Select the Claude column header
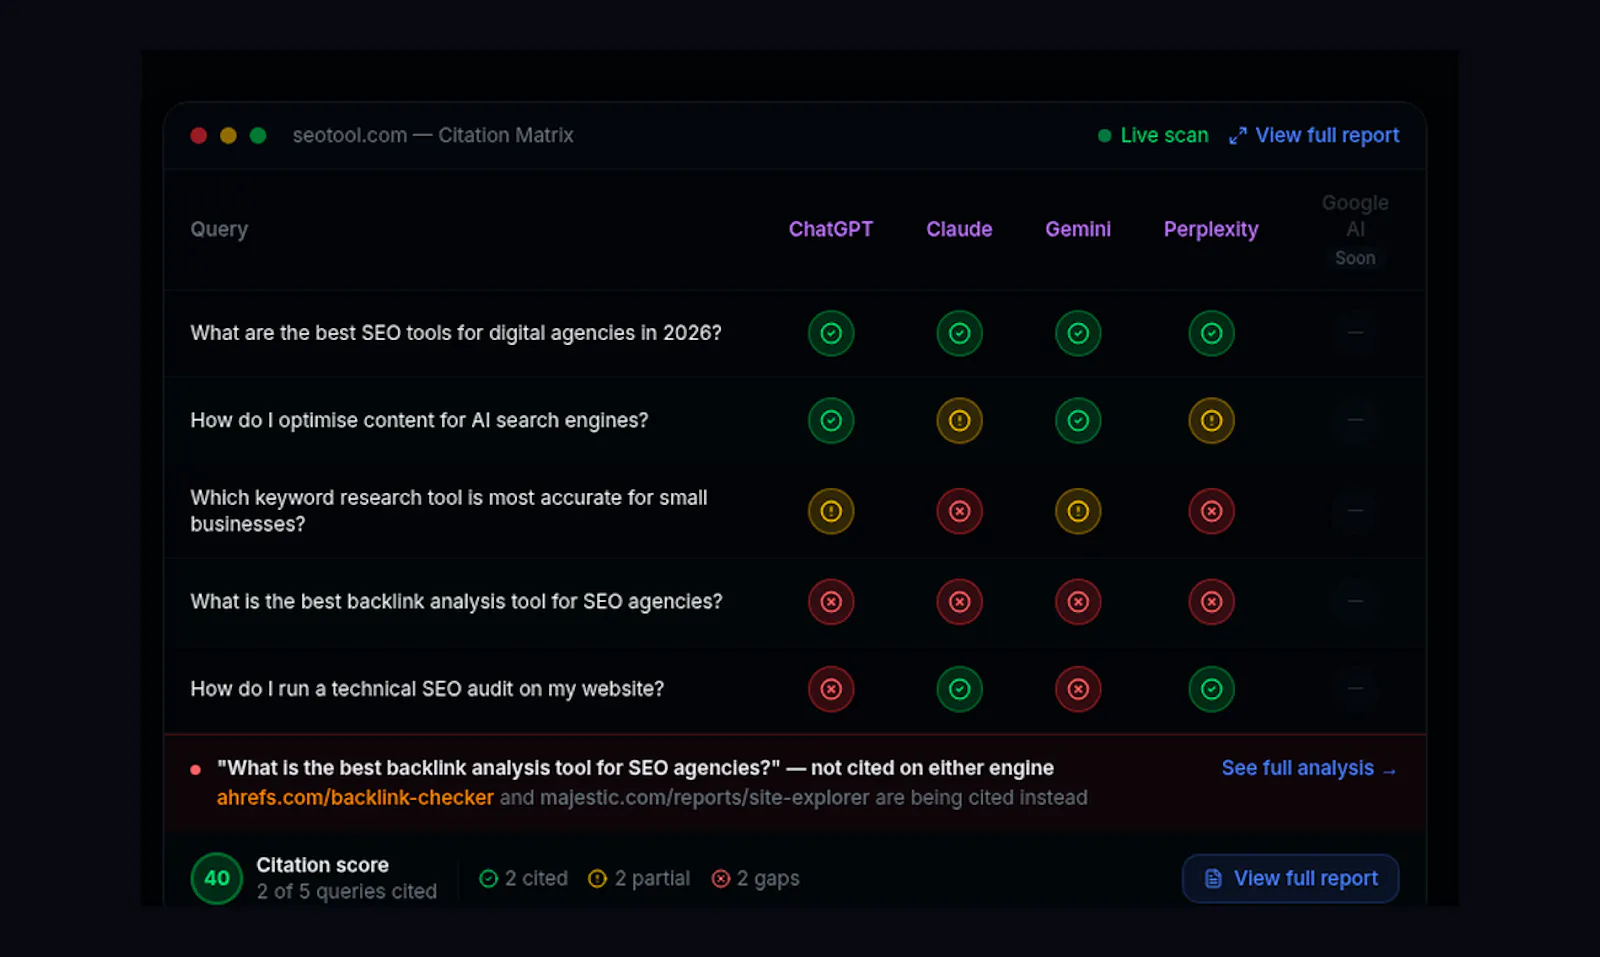Viewport: 1600px width, 957px height. pos(959,229)
